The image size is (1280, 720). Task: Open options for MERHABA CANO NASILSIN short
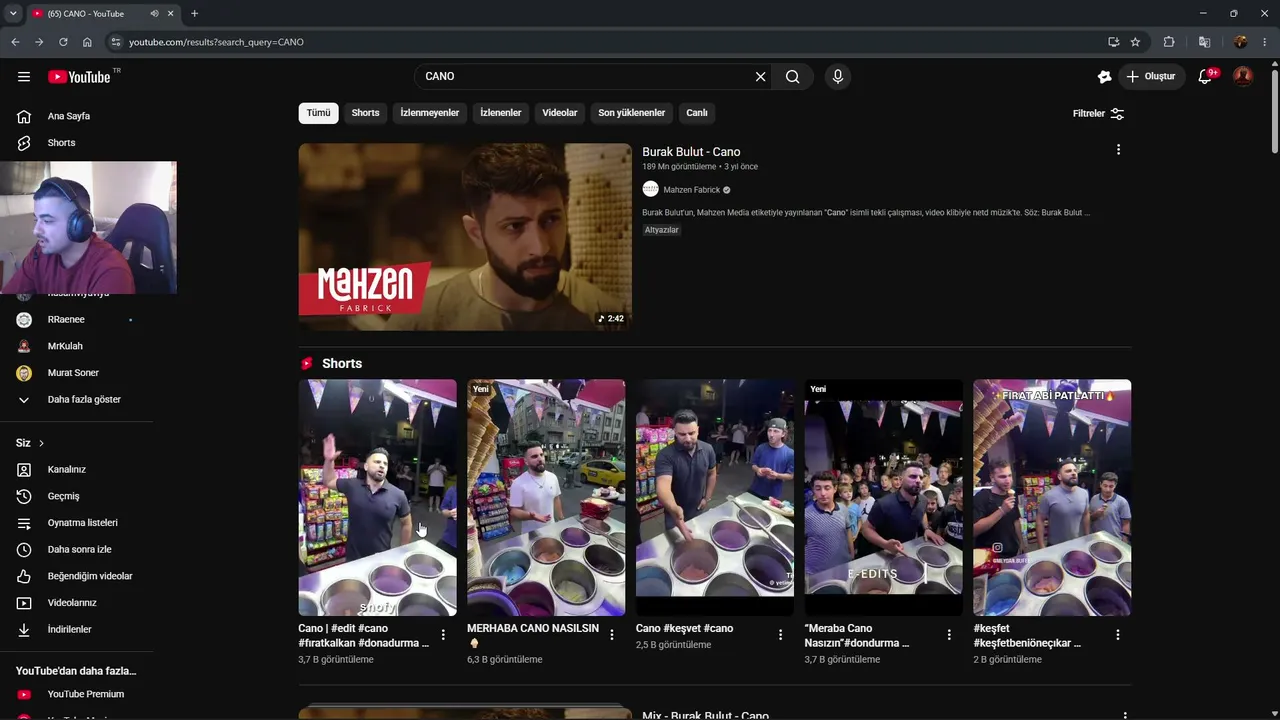click(x=612, y=635)
